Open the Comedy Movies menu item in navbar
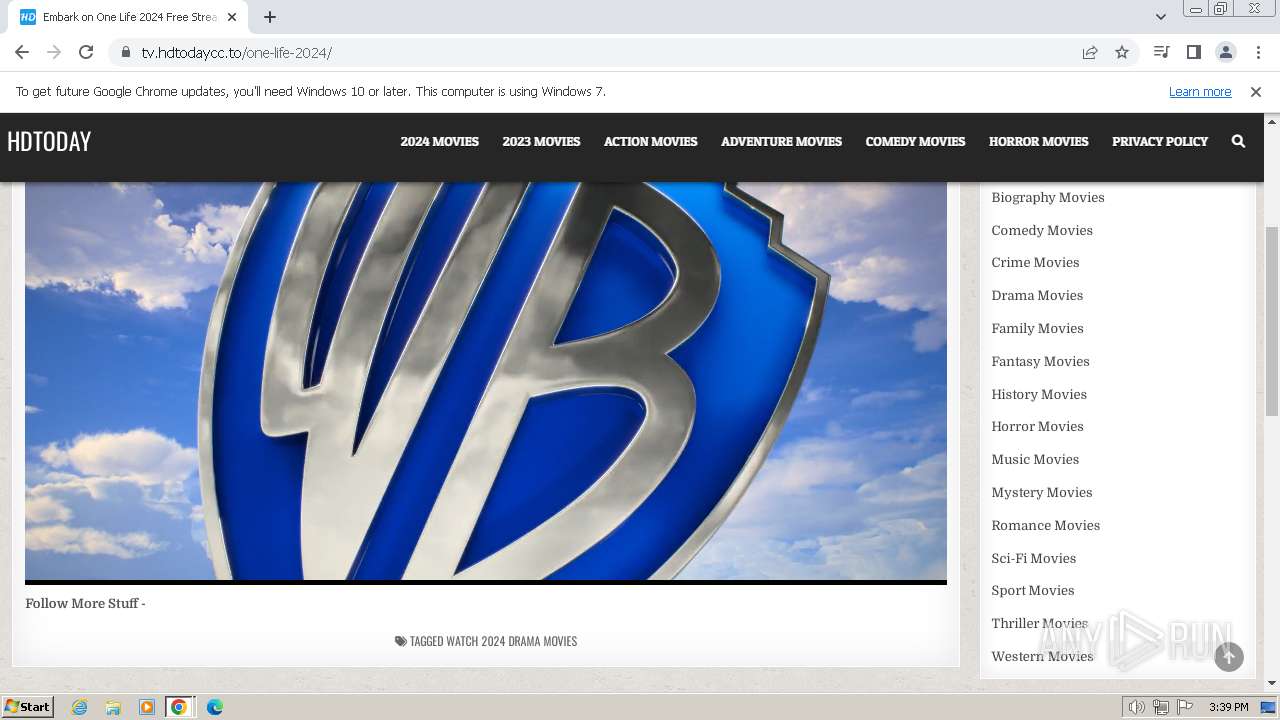Viewport: 1280px width, 720px height. 915,141
